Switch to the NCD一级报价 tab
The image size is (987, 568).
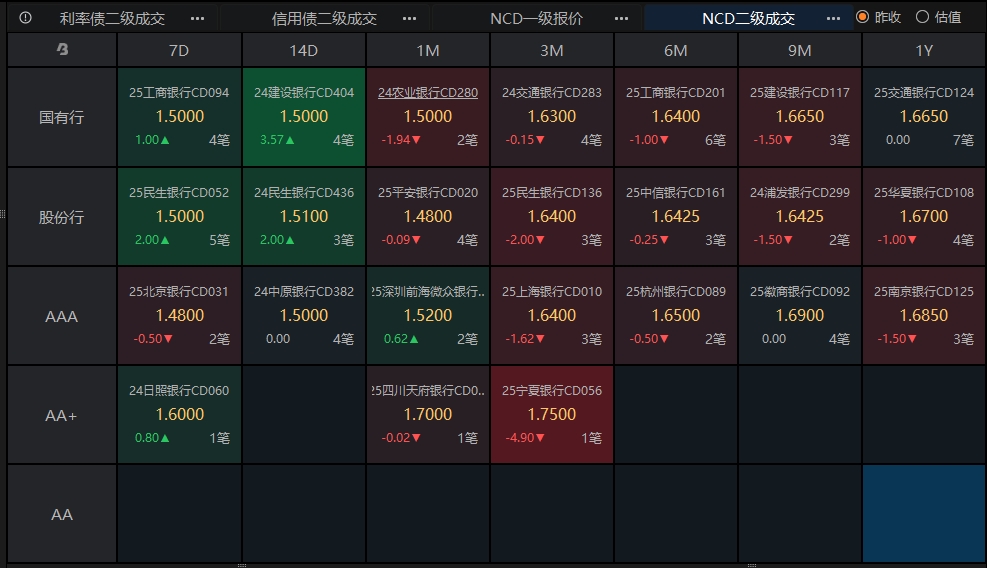(x=536, y=19)
